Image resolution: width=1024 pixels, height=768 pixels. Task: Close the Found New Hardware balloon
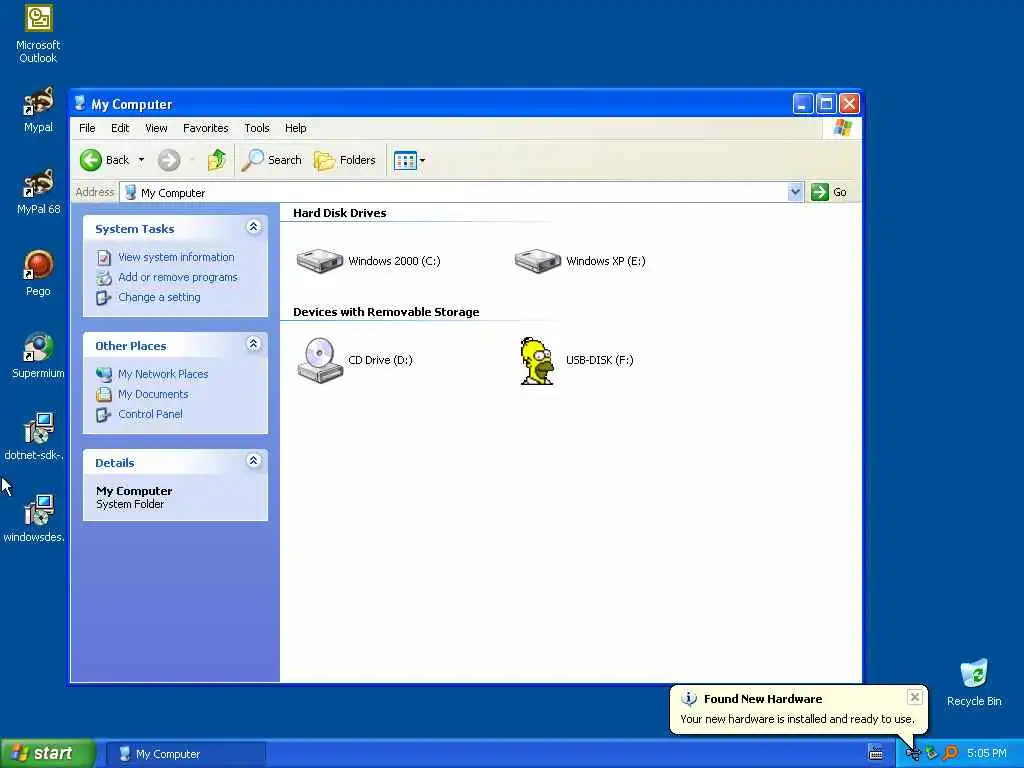[x=914, y=697]
